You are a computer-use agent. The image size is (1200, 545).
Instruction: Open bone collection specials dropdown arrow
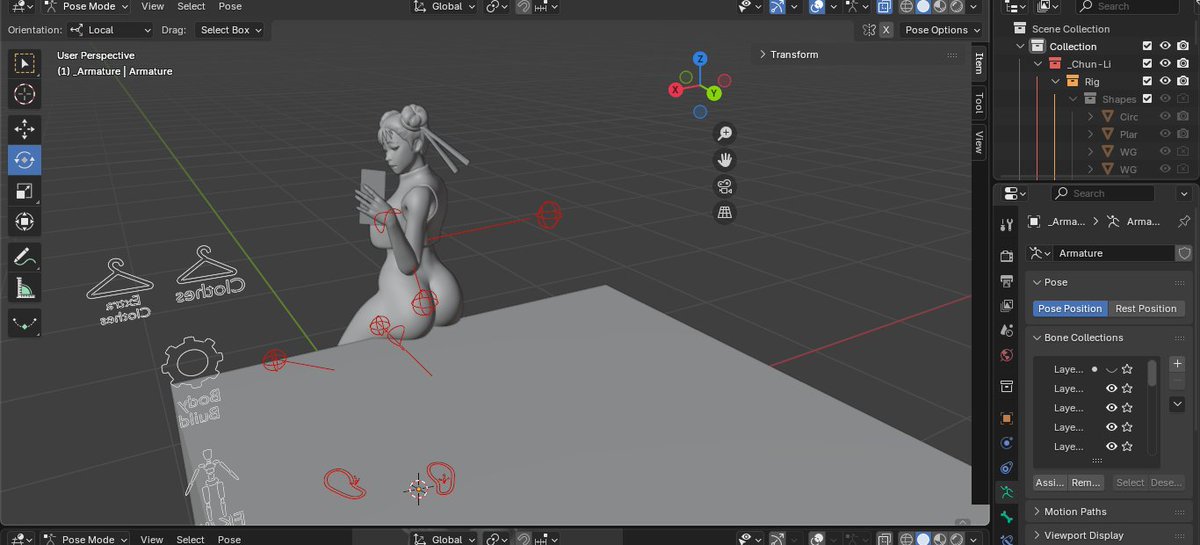1177,404
